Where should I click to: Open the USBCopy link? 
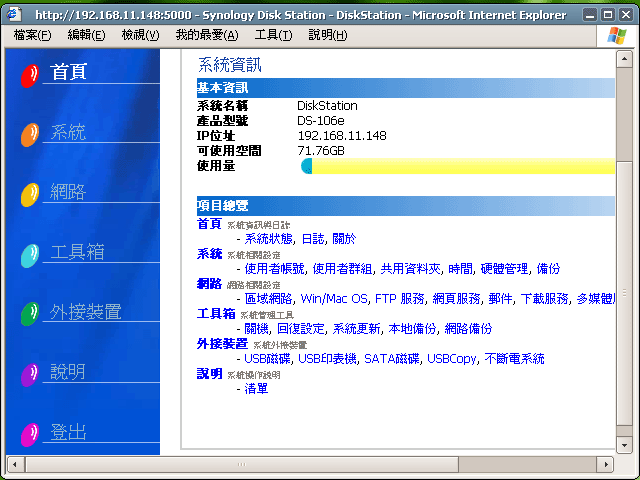(x=452, y=359)
